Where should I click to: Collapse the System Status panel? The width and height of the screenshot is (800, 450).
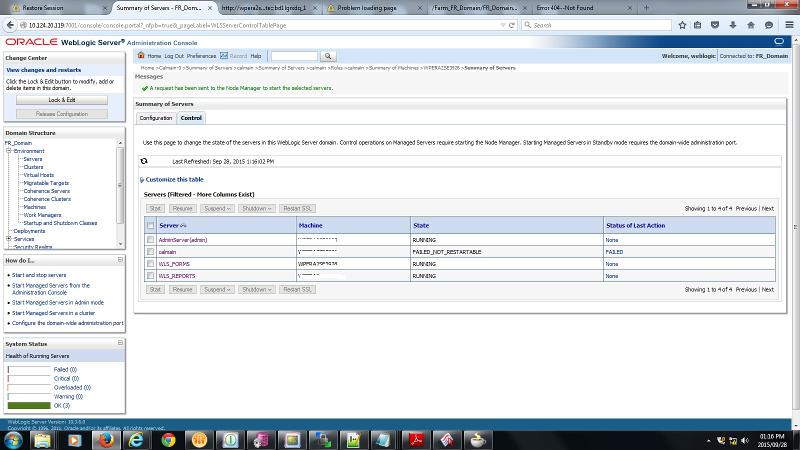[120, 343]
